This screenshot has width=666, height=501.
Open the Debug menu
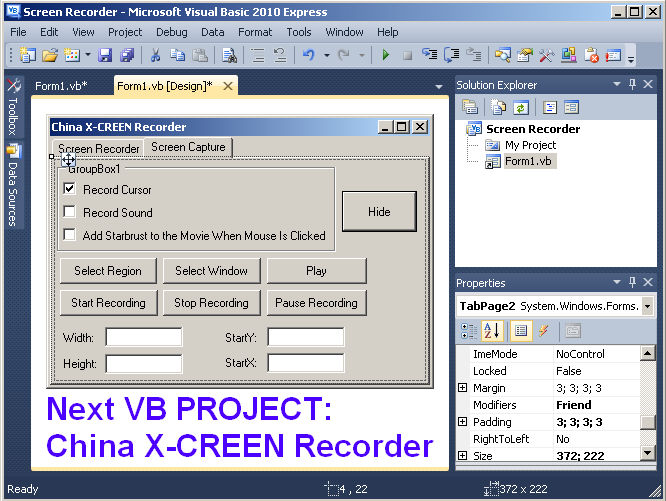click(171, 32)
